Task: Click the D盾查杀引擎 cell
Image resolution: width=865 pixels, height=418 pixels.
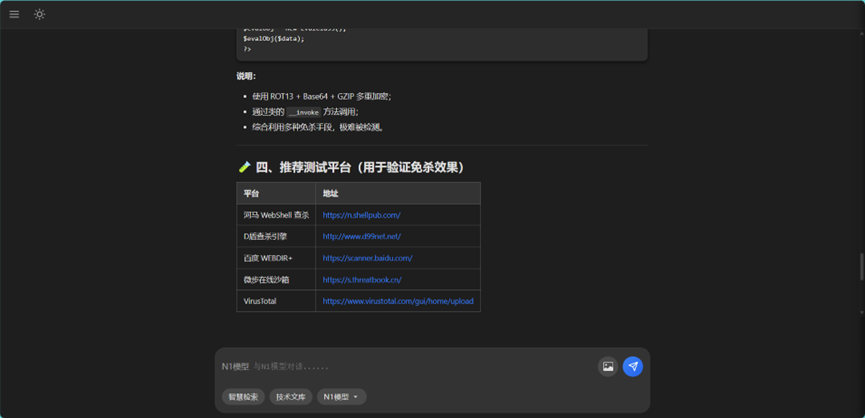Action: tap(276, 237)
